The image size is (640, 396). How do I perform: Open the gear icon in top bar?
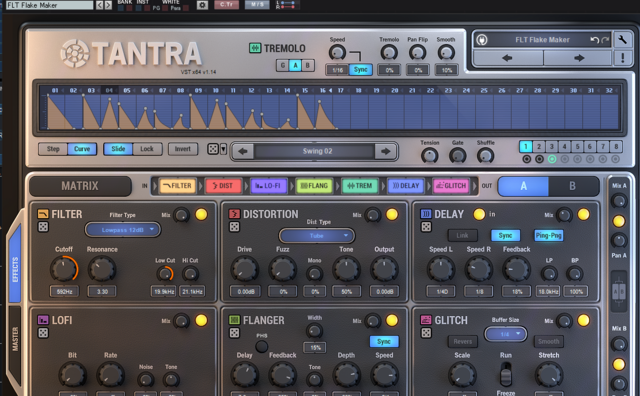click(202, 5)
